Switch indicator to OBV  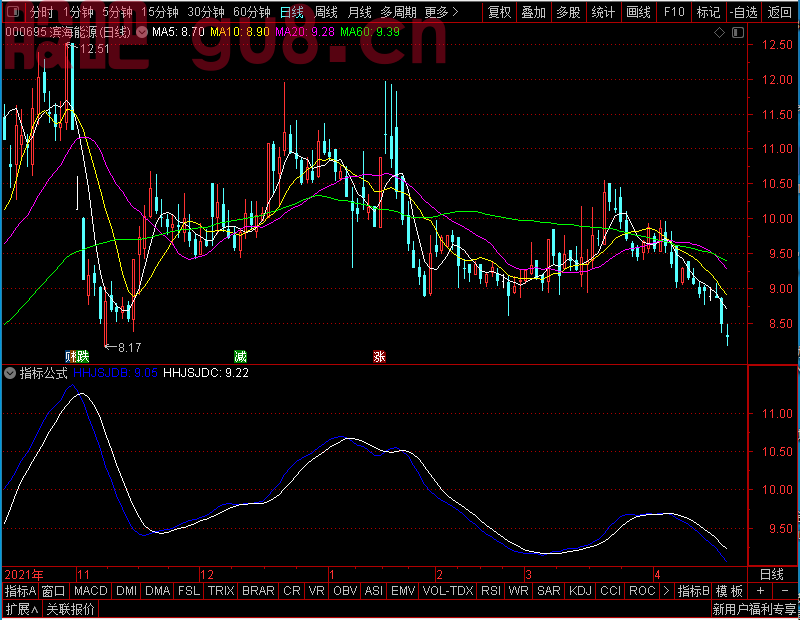(345, 591)
